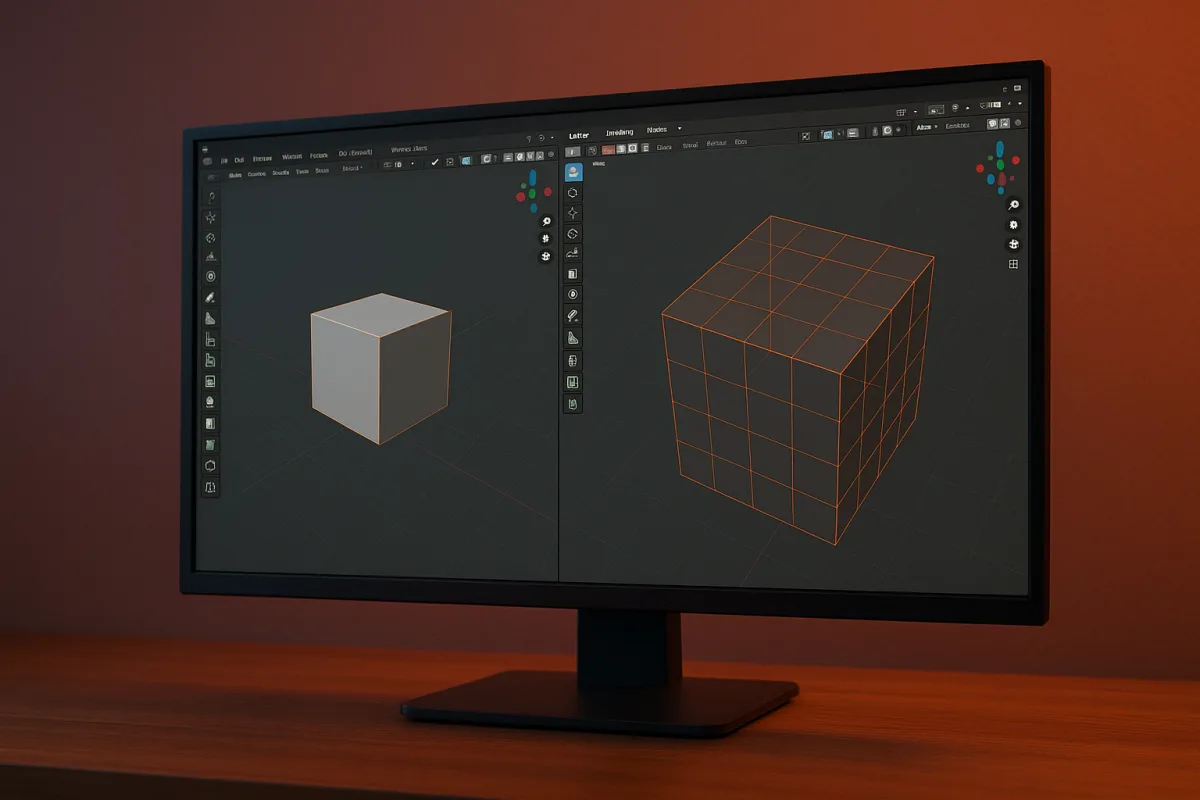Select the ring tool in right viewport toolbar

click(573, 294)
